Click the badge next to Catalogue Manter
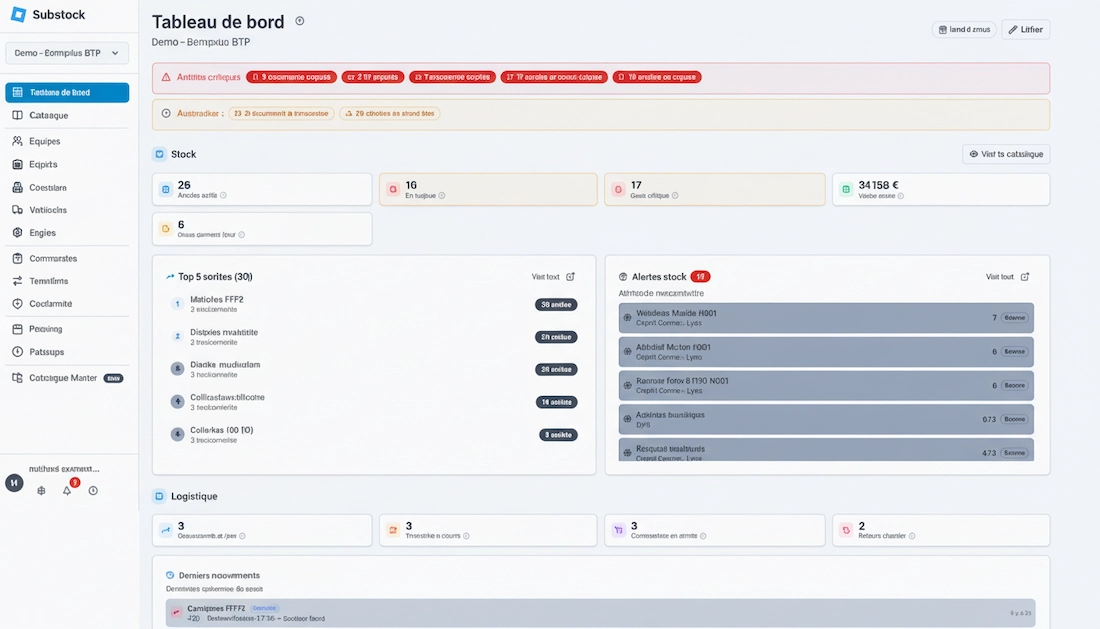The width and height of the screenshot is (1100, 629). (114, 378)
